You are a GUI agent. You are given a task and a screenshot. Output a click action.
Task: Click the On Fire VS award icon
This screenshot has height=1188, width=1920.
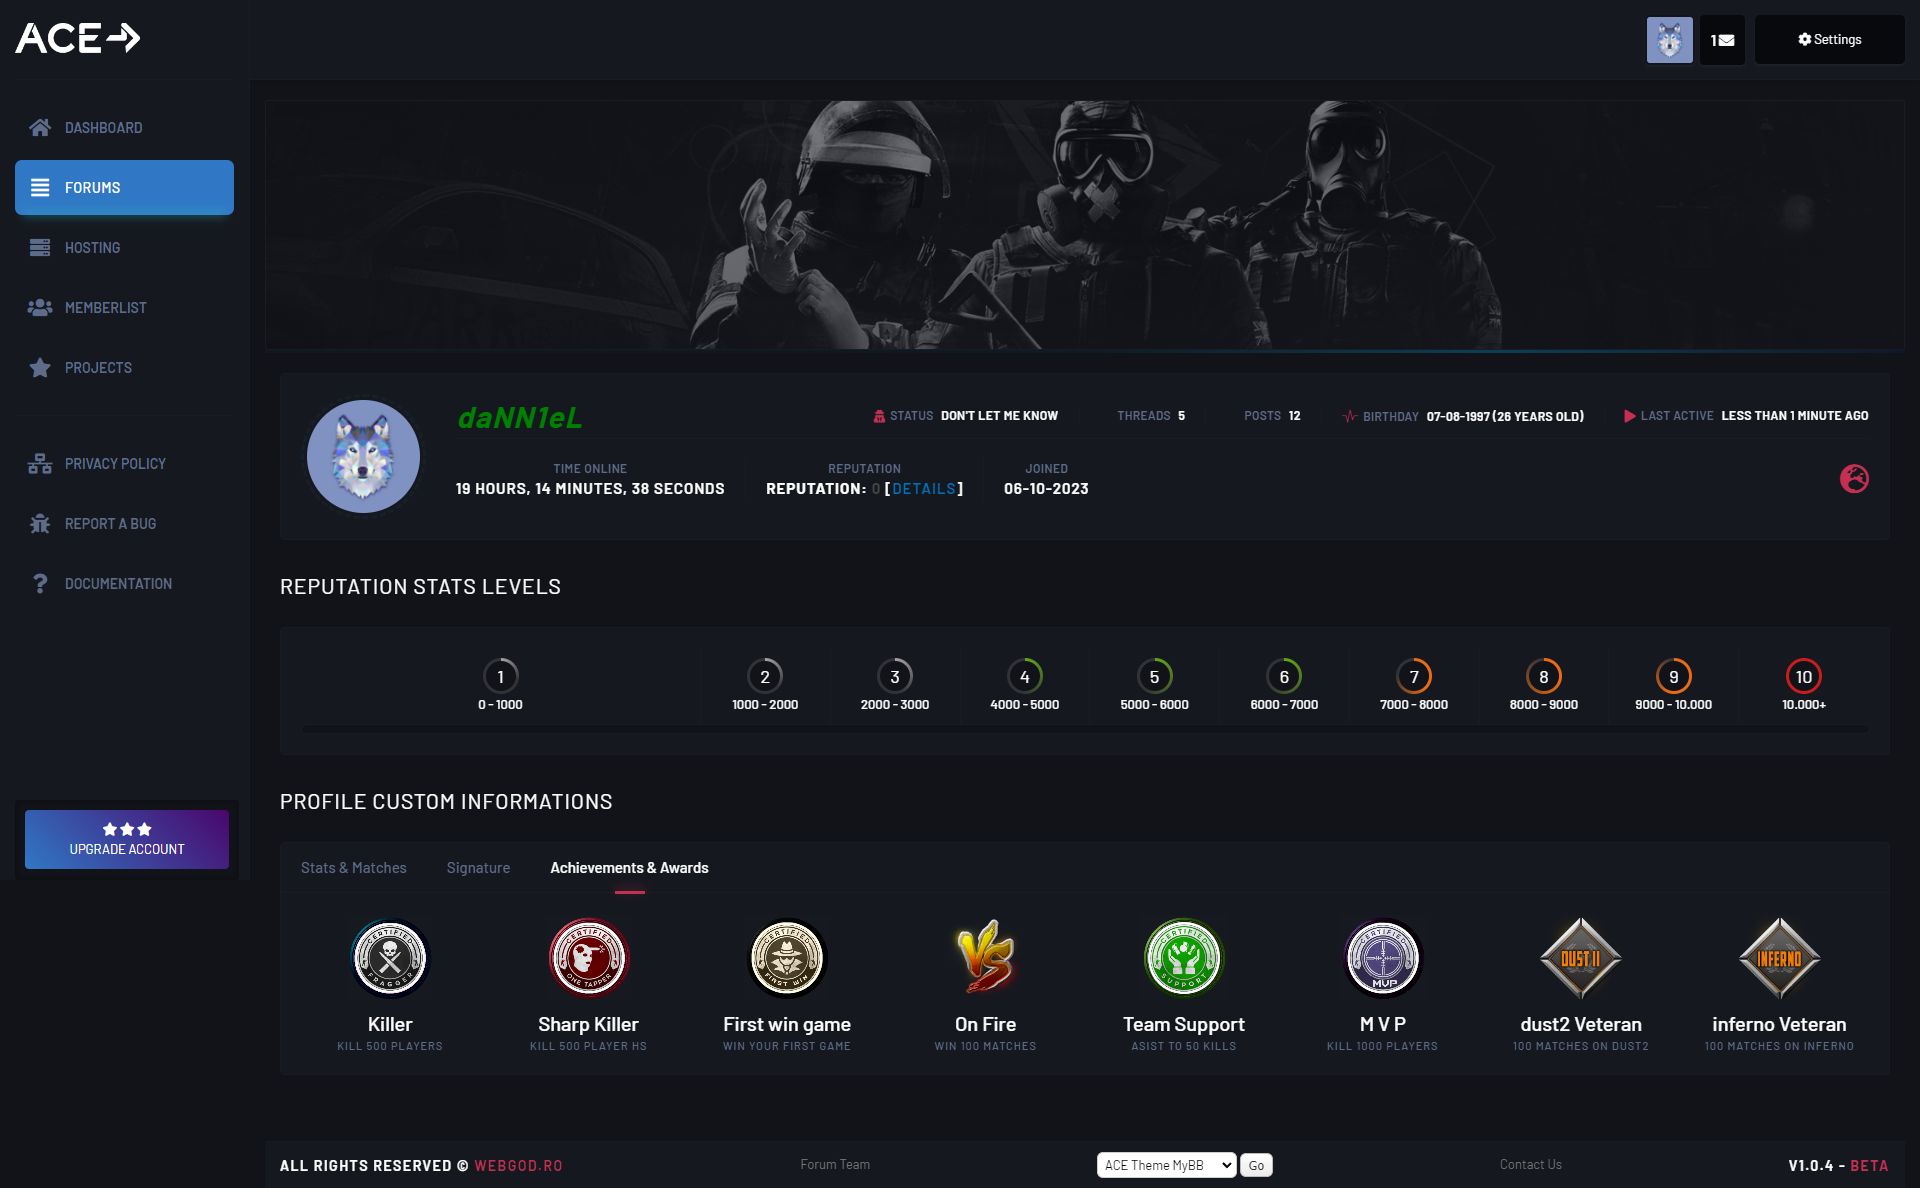click(x=985, y=958)
